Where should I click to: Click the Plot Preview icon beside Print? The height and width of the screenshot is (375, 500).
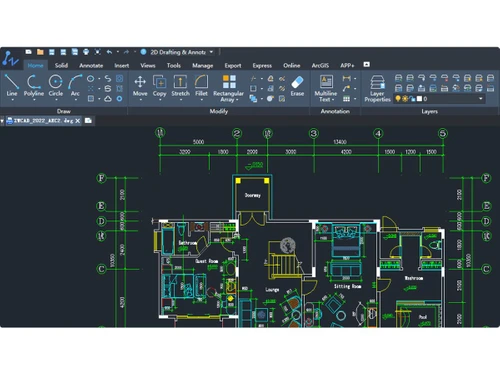pyautogui.click(x=97, y=52)
